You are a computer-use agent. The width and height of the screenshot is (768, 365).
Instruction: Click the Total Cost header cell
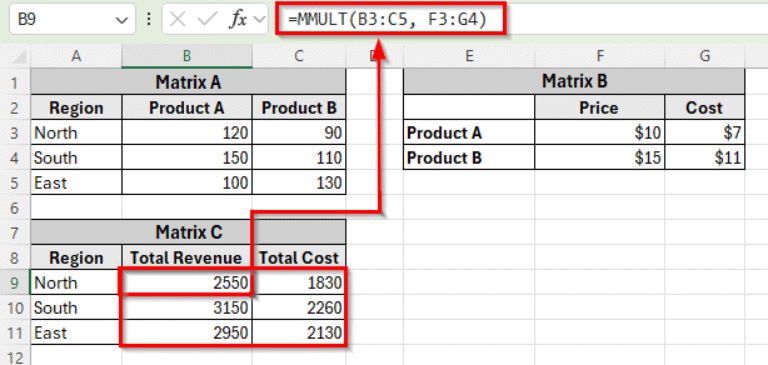(x=299, y=258)
